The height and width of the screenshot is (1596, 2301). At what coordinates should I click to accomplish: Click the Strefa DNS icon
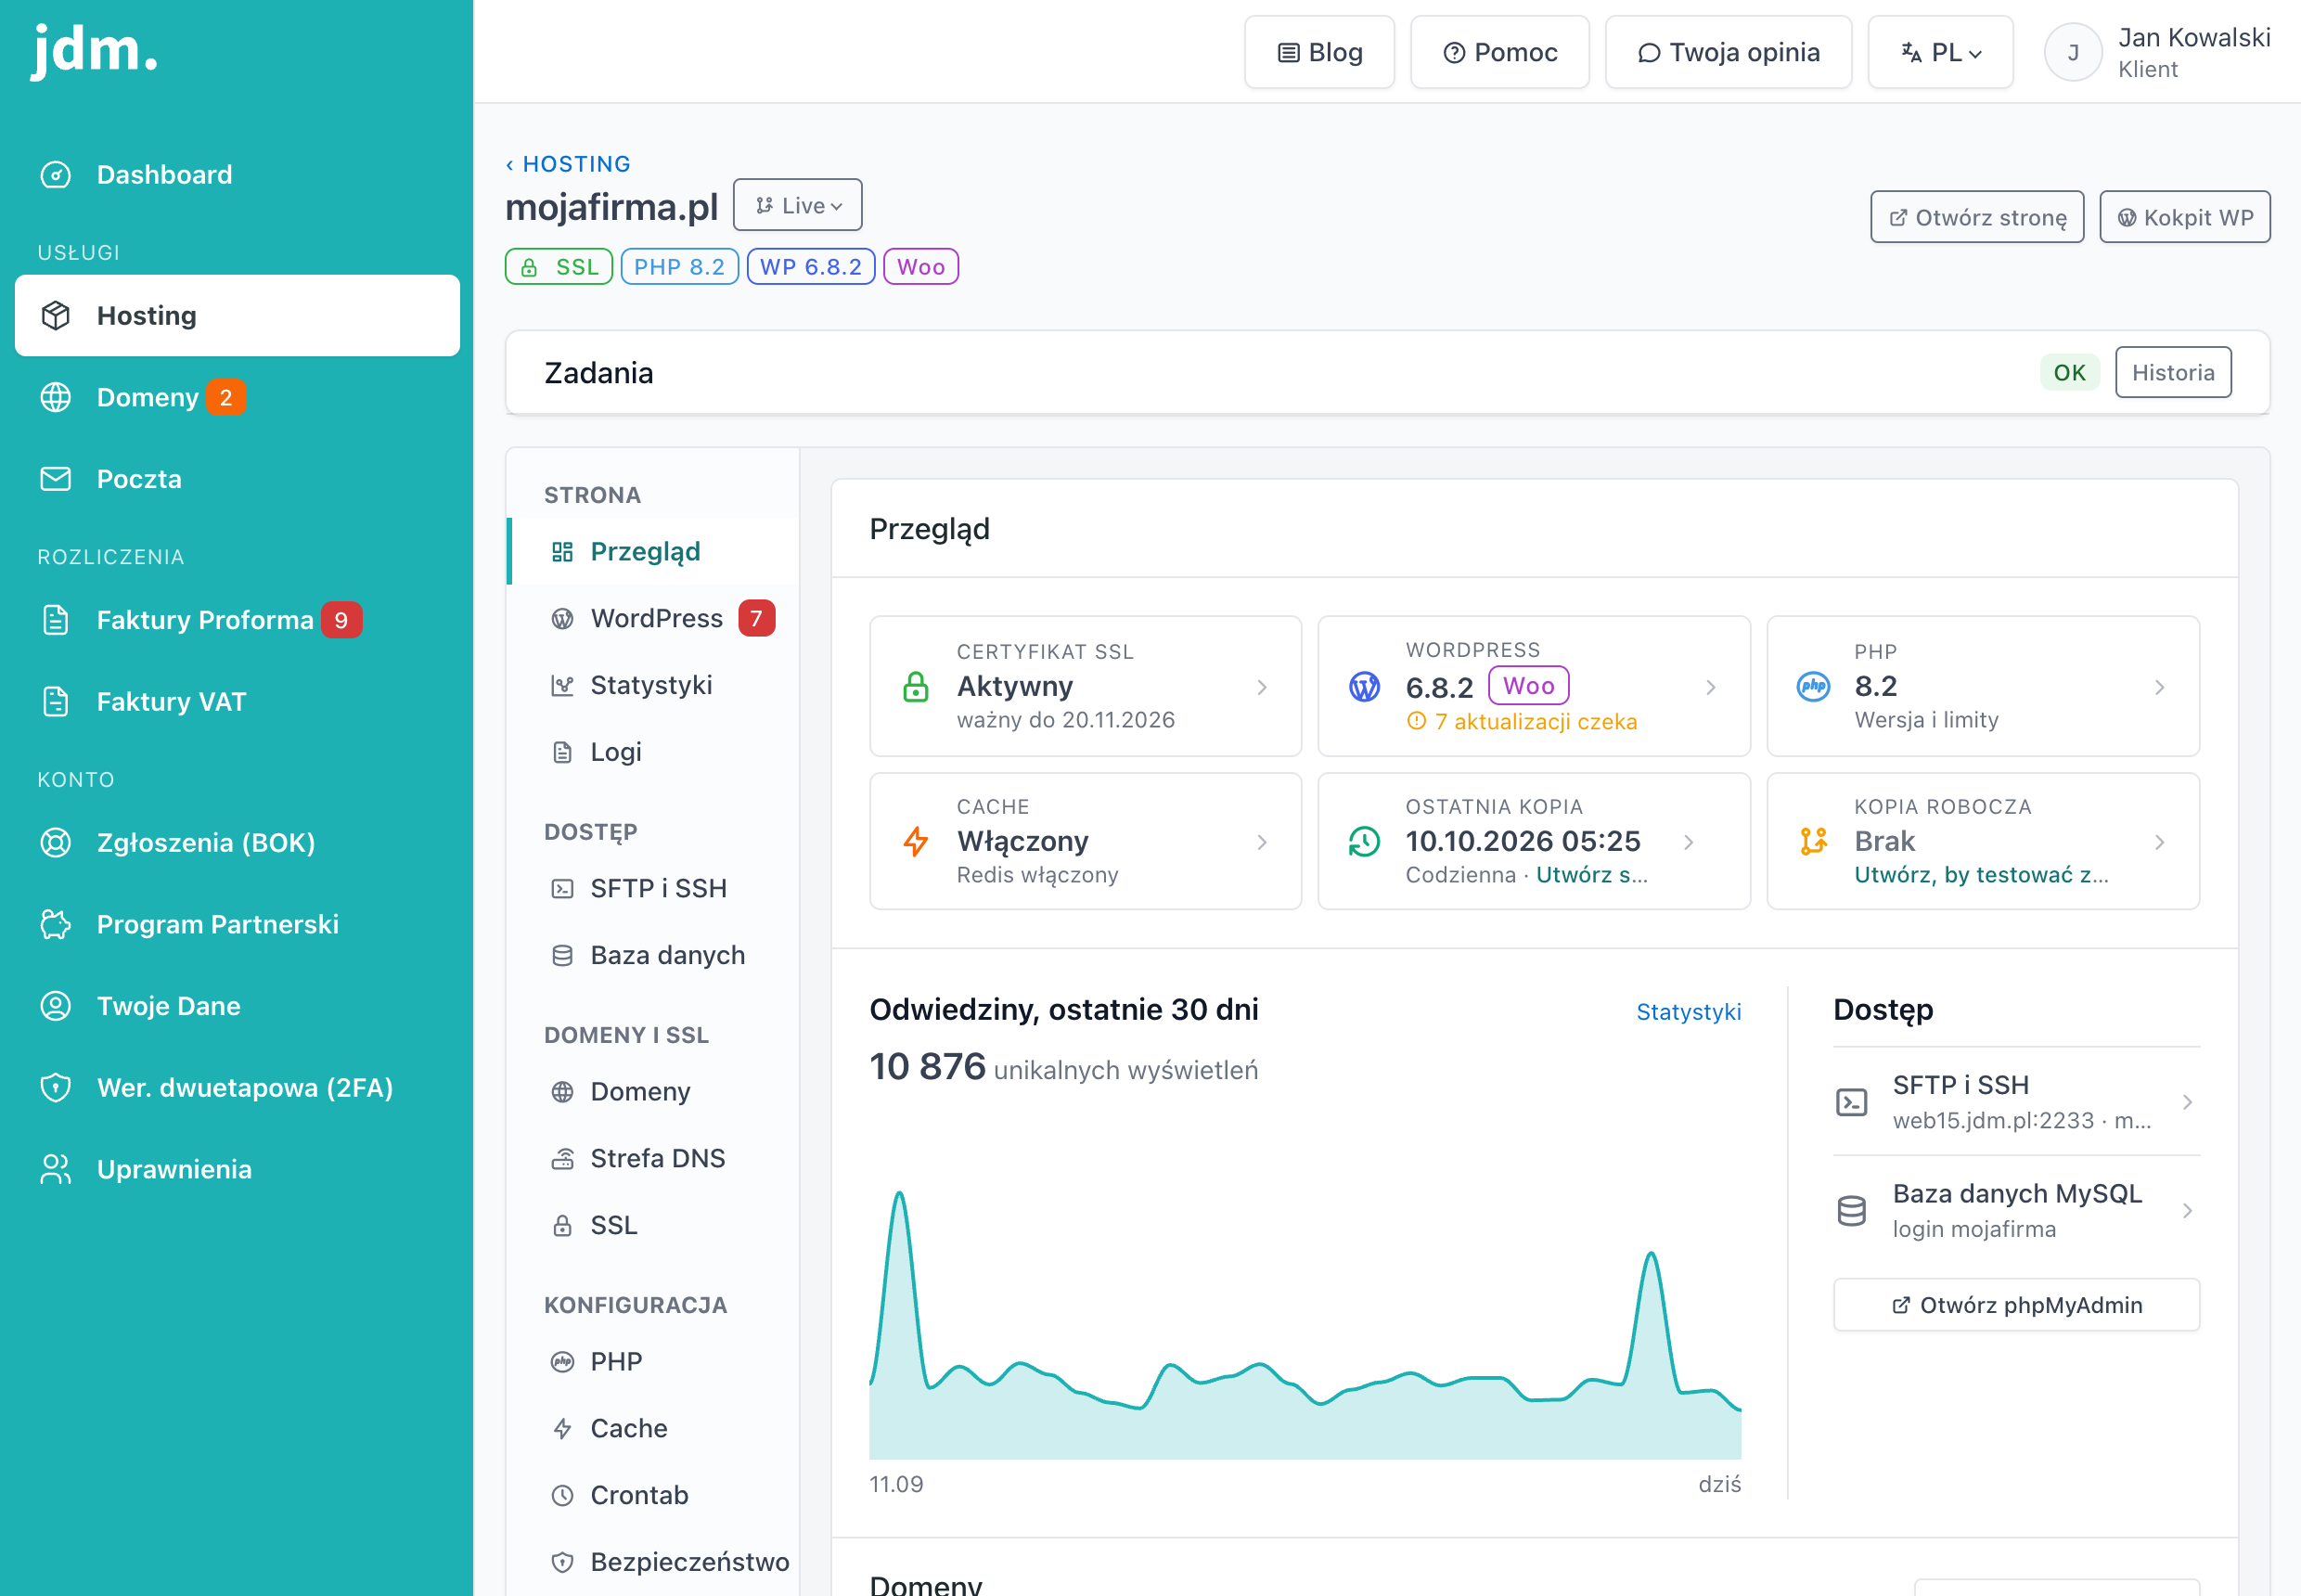pos(563,1159)
